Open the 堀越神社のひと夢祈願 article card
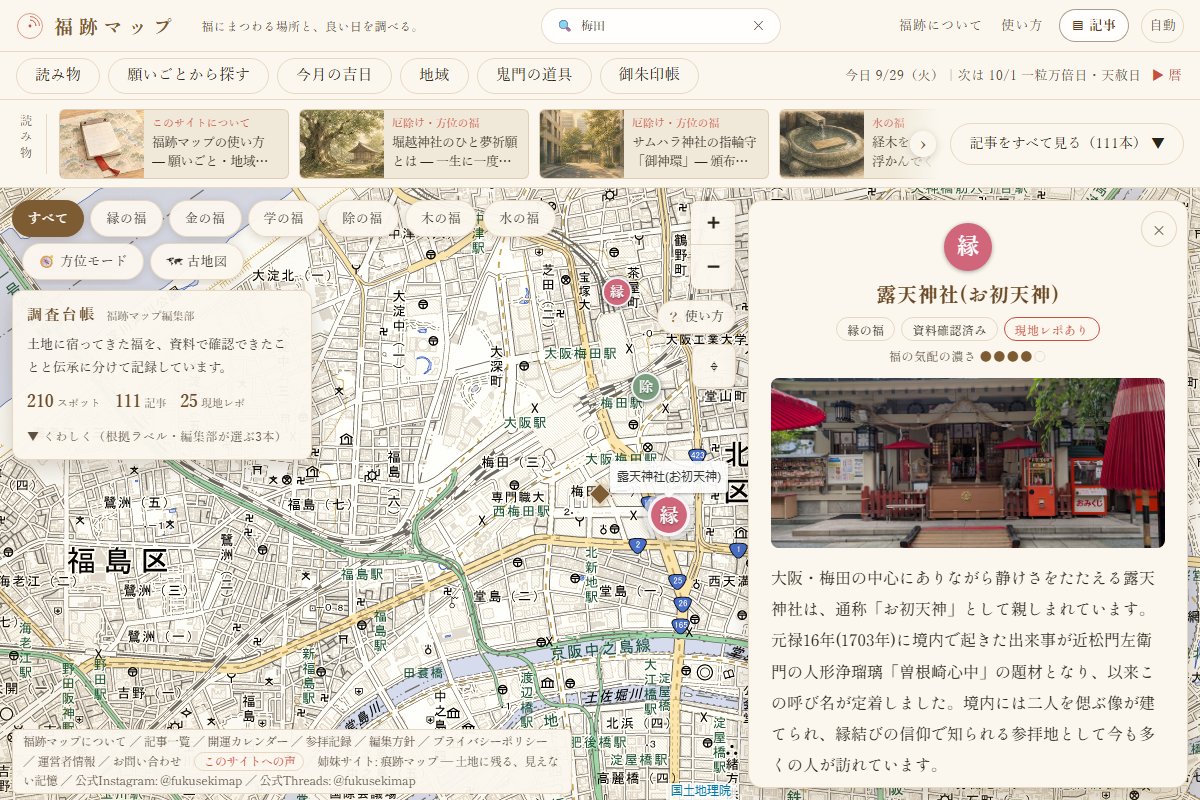The height and width of the screenshot is (800, 1200). click(x=414, y=144)
